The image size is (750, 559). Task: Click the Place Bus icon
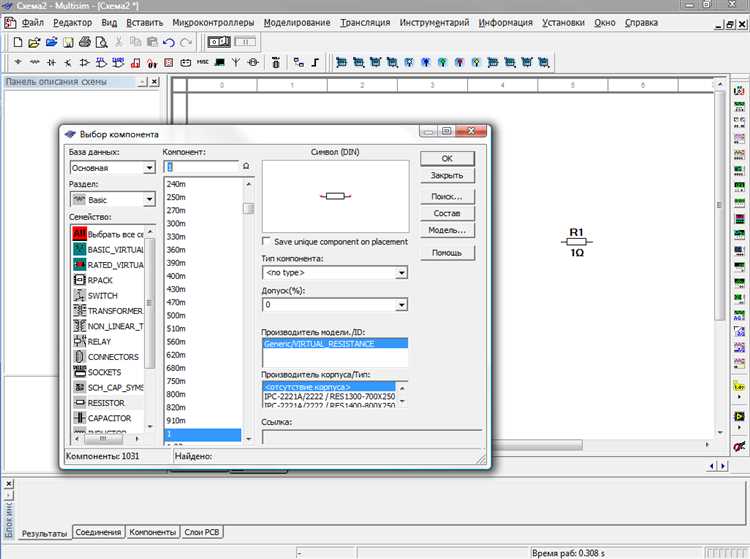(x=315, y=62)
